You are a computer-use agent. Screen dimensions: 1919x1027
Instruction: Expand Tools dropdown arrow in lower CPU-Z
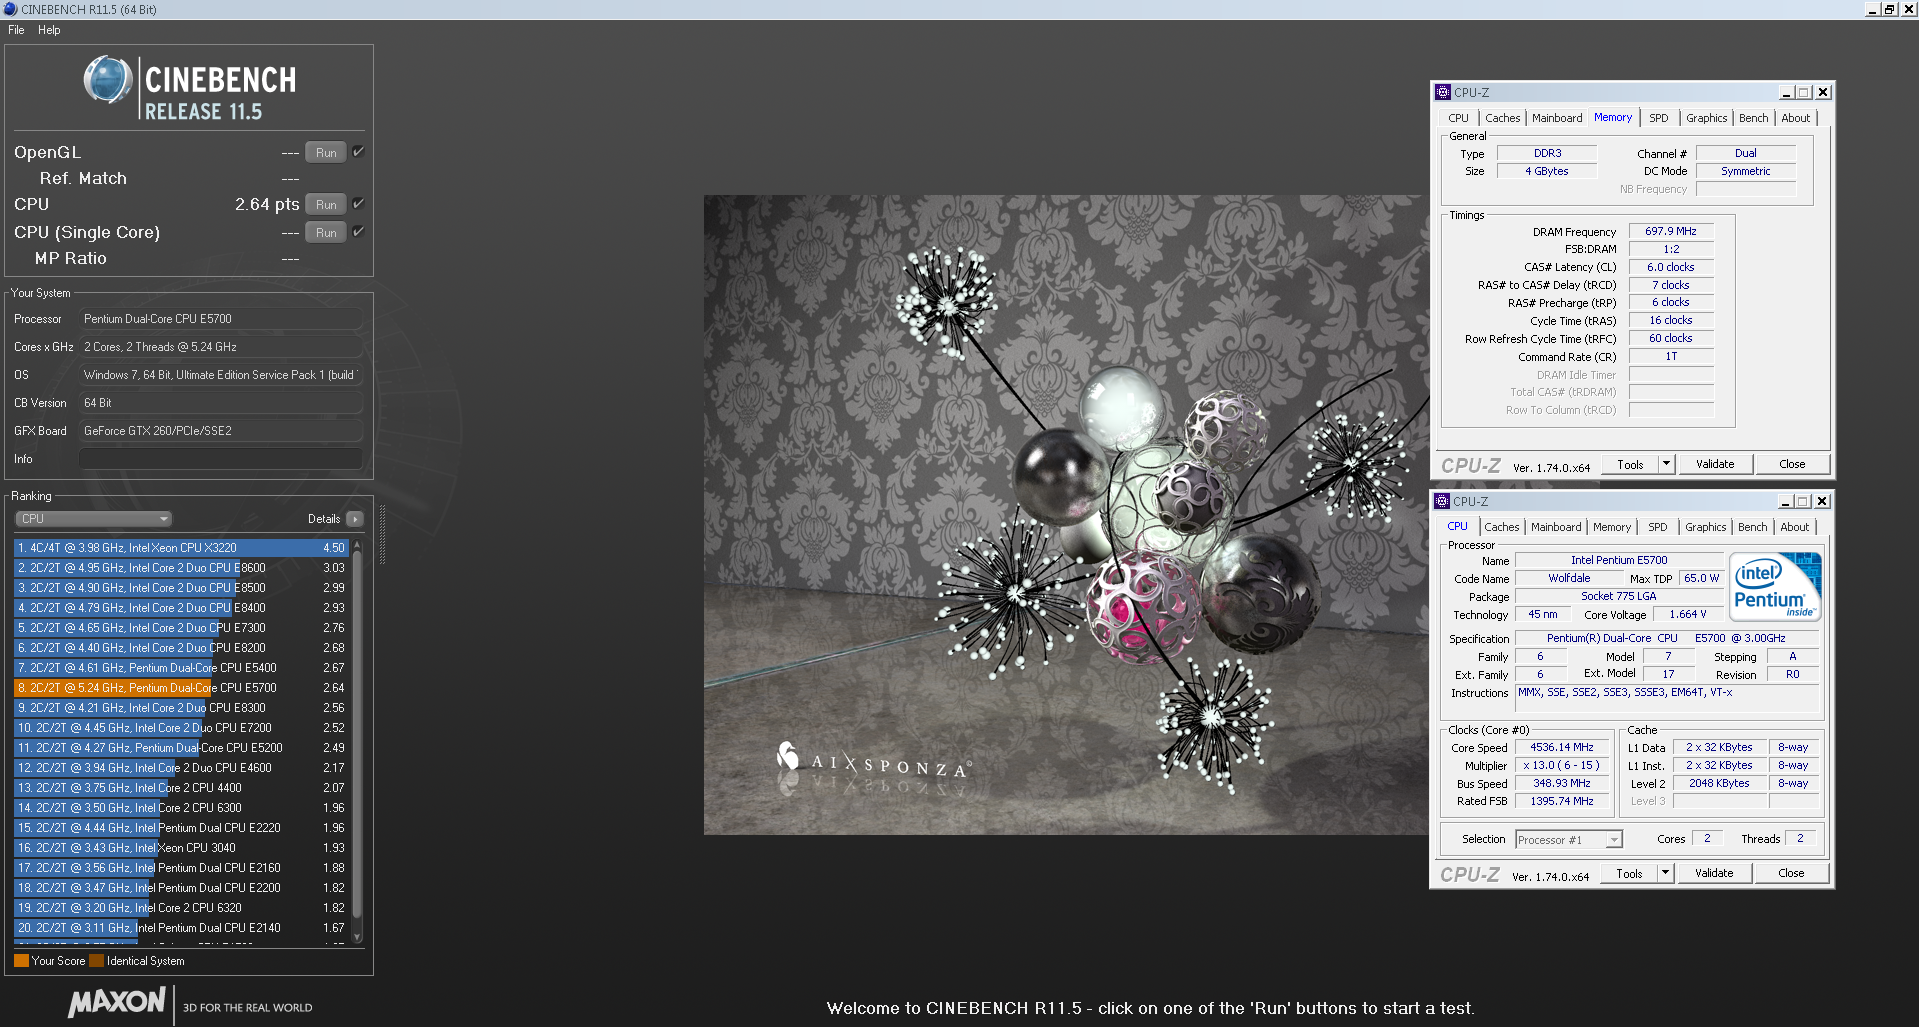click(1665, 873)
